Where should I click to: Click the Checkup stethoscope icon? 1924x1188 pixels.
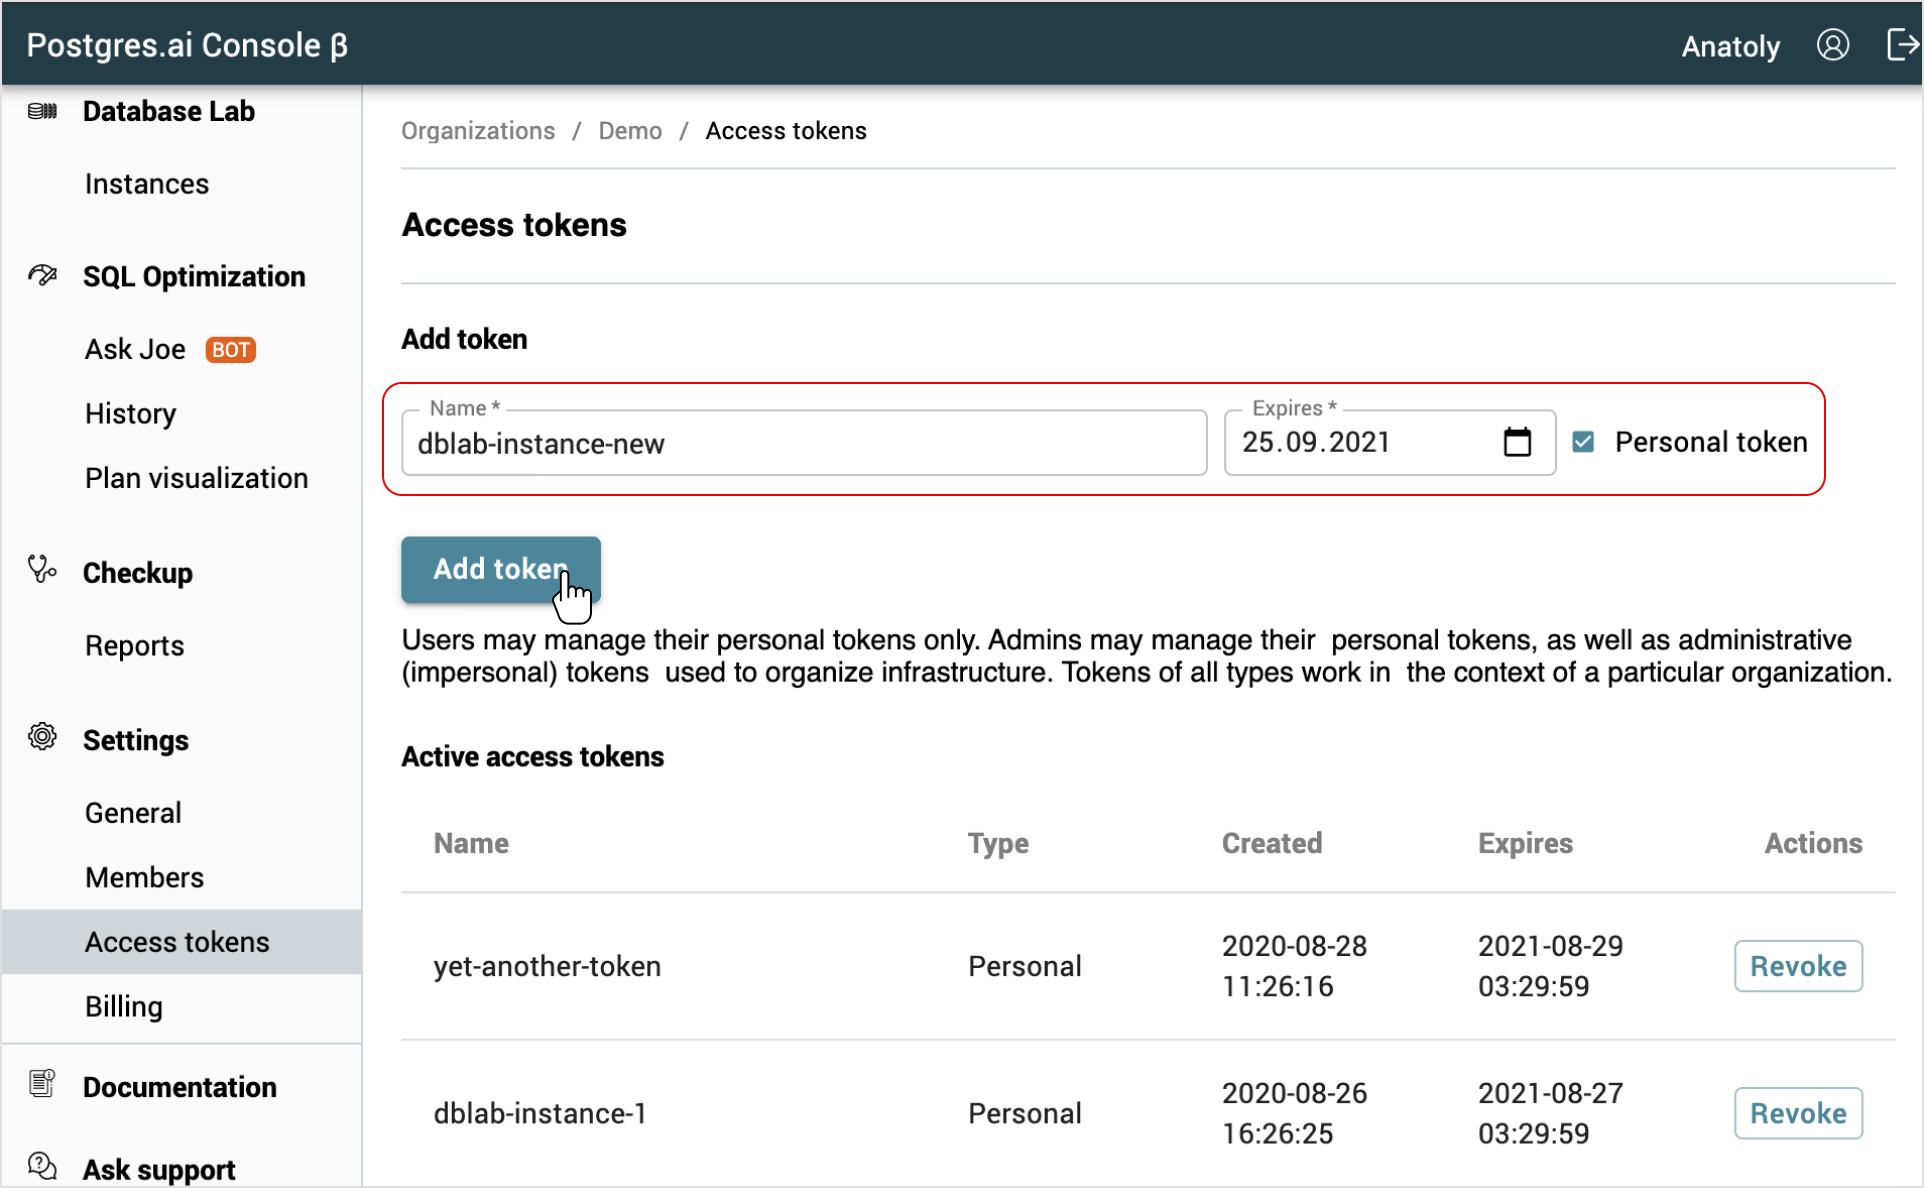coord(42,570)
